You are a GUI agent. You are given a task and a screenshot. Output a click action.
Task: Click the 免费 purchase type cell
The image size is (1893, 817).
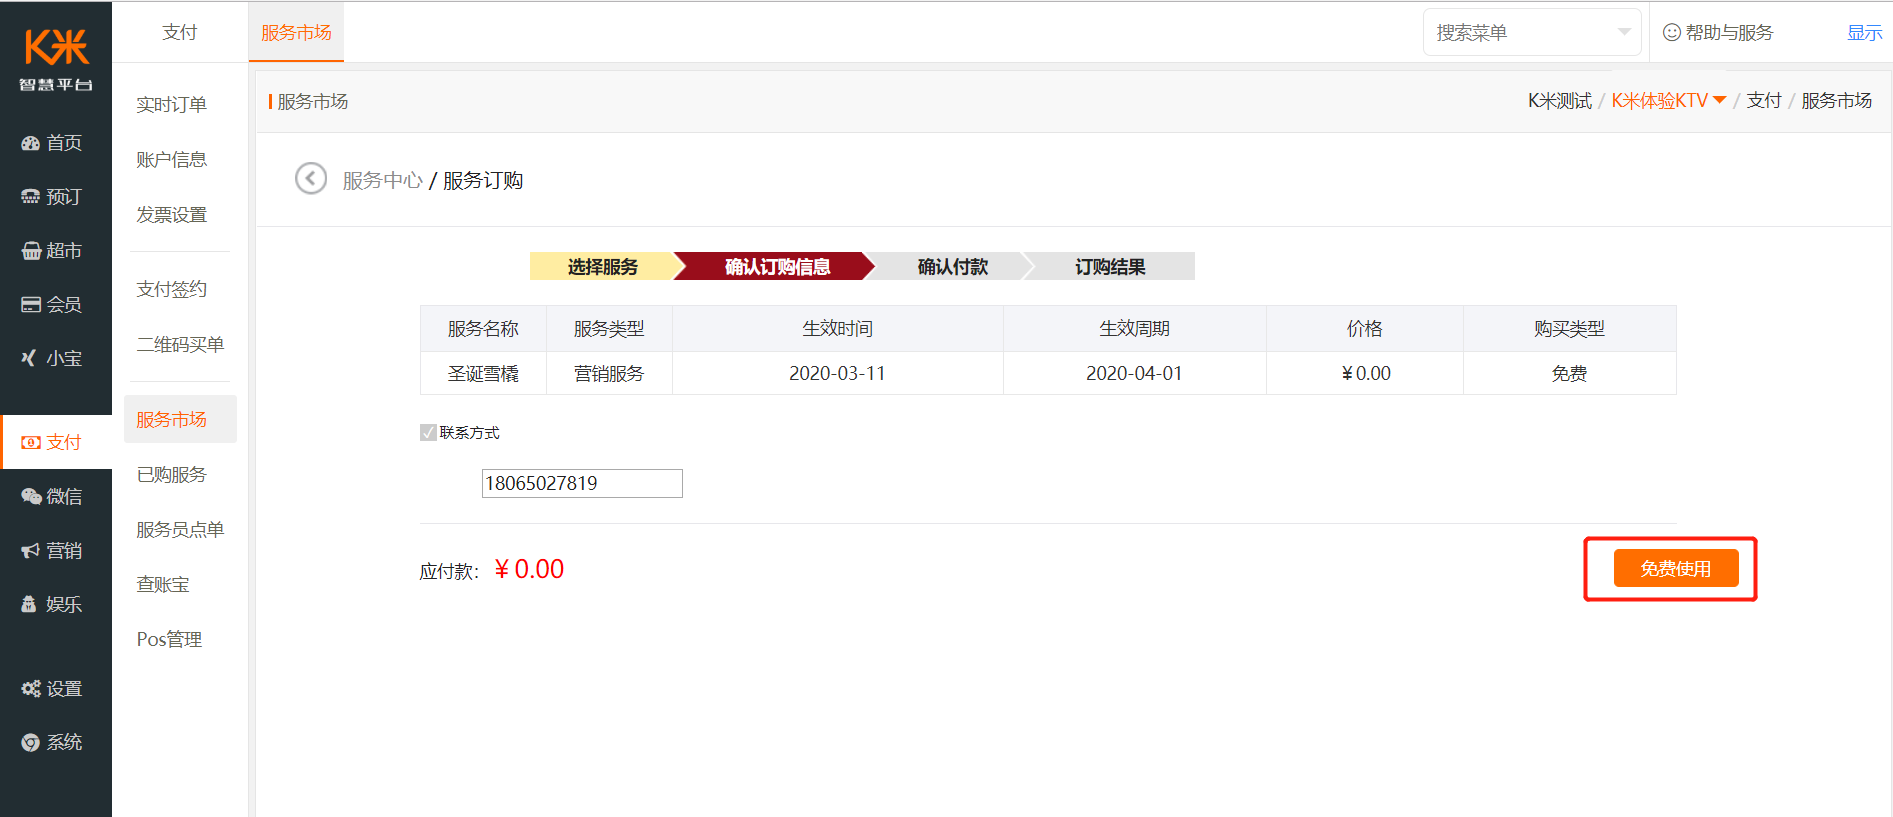(x=1569, y=373)
